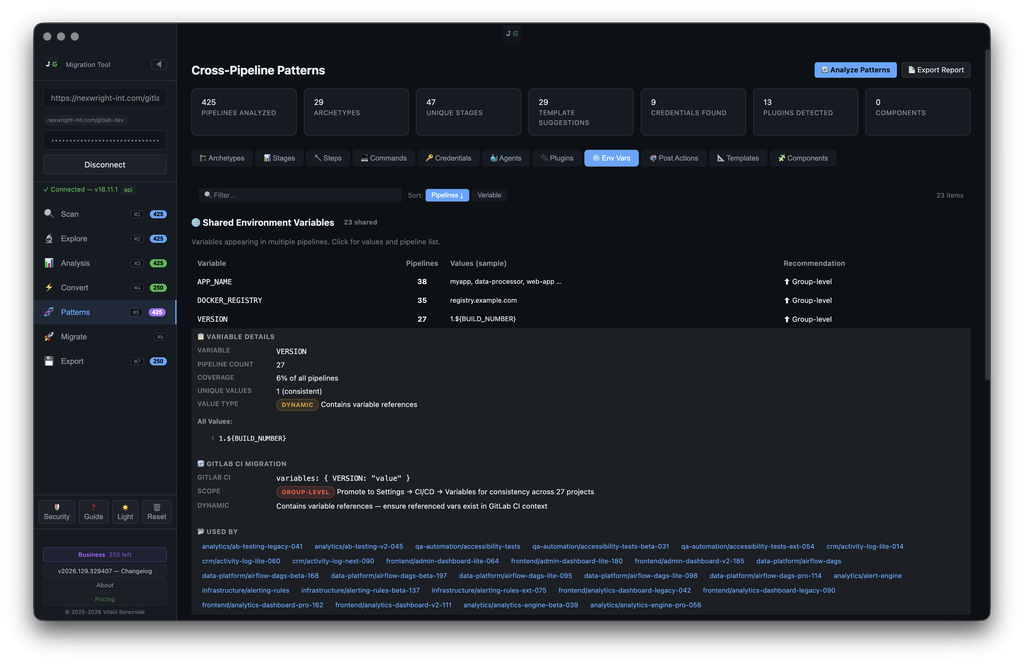Switch to the Stages tab
Image resolution: width=1024 pixels, height=665 pixels.
tap(279, 158)
